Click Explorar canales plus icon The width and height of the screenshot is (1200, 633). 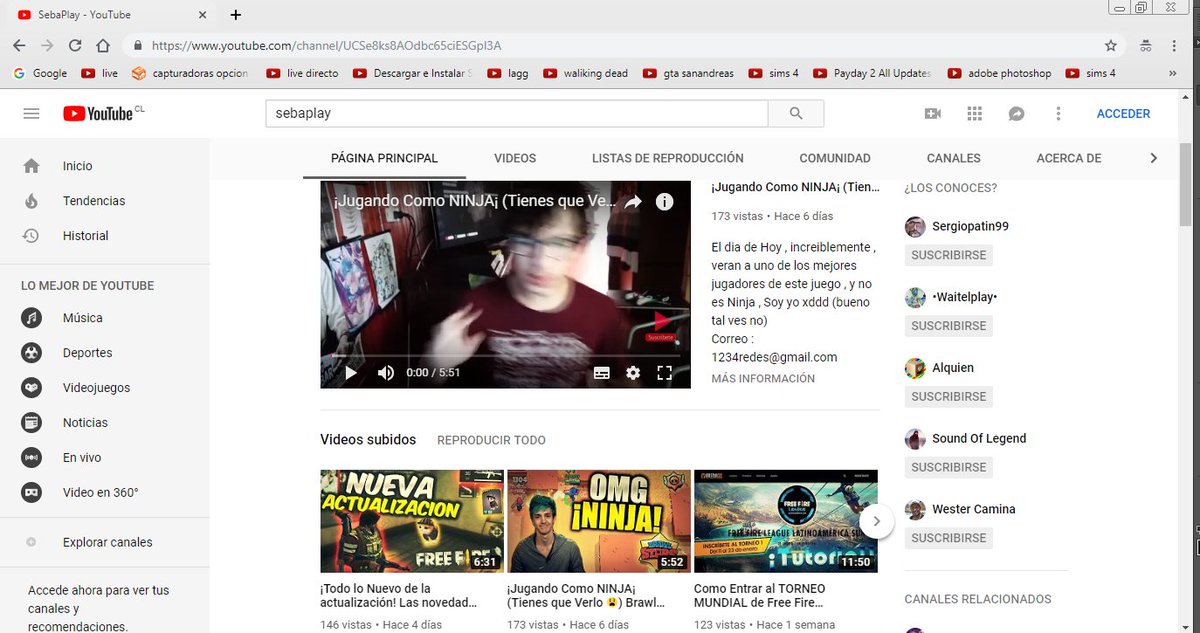32,542
